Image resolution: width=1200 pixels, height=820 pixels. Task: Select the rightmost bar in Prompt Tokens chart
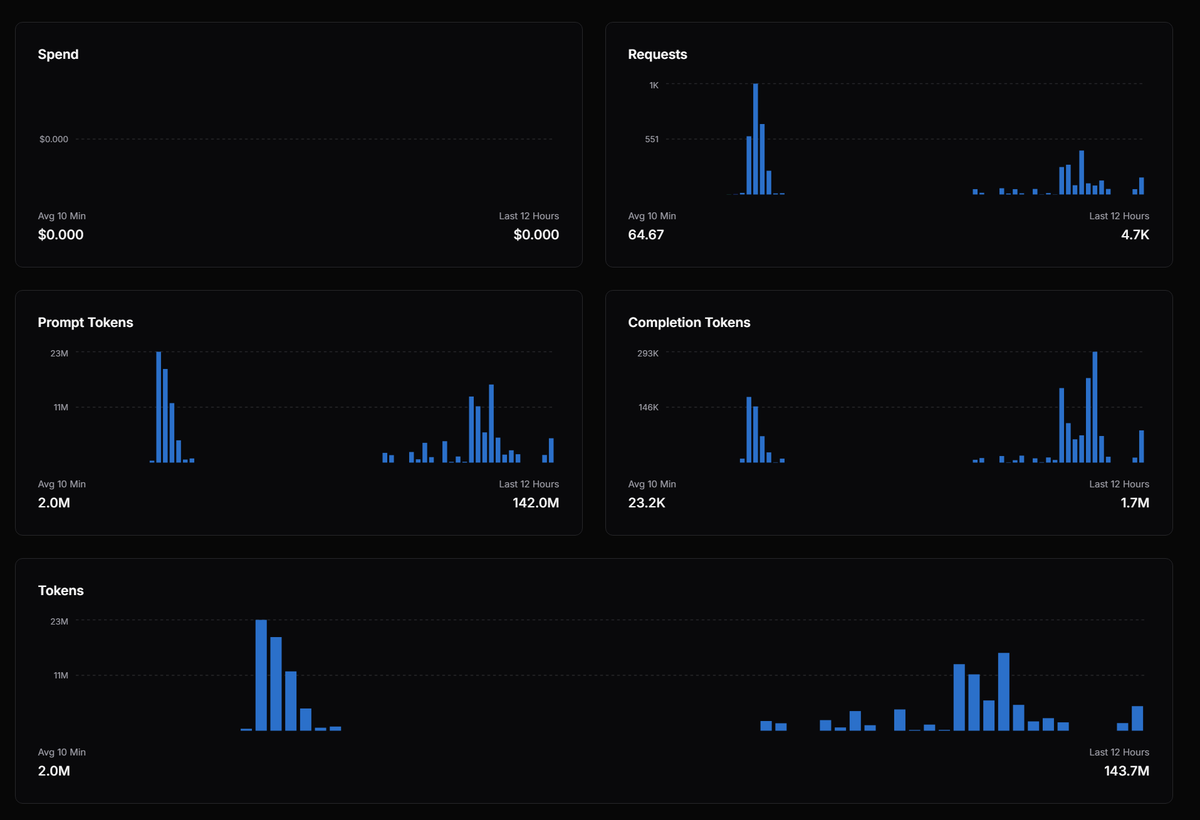tap(551, 450)
